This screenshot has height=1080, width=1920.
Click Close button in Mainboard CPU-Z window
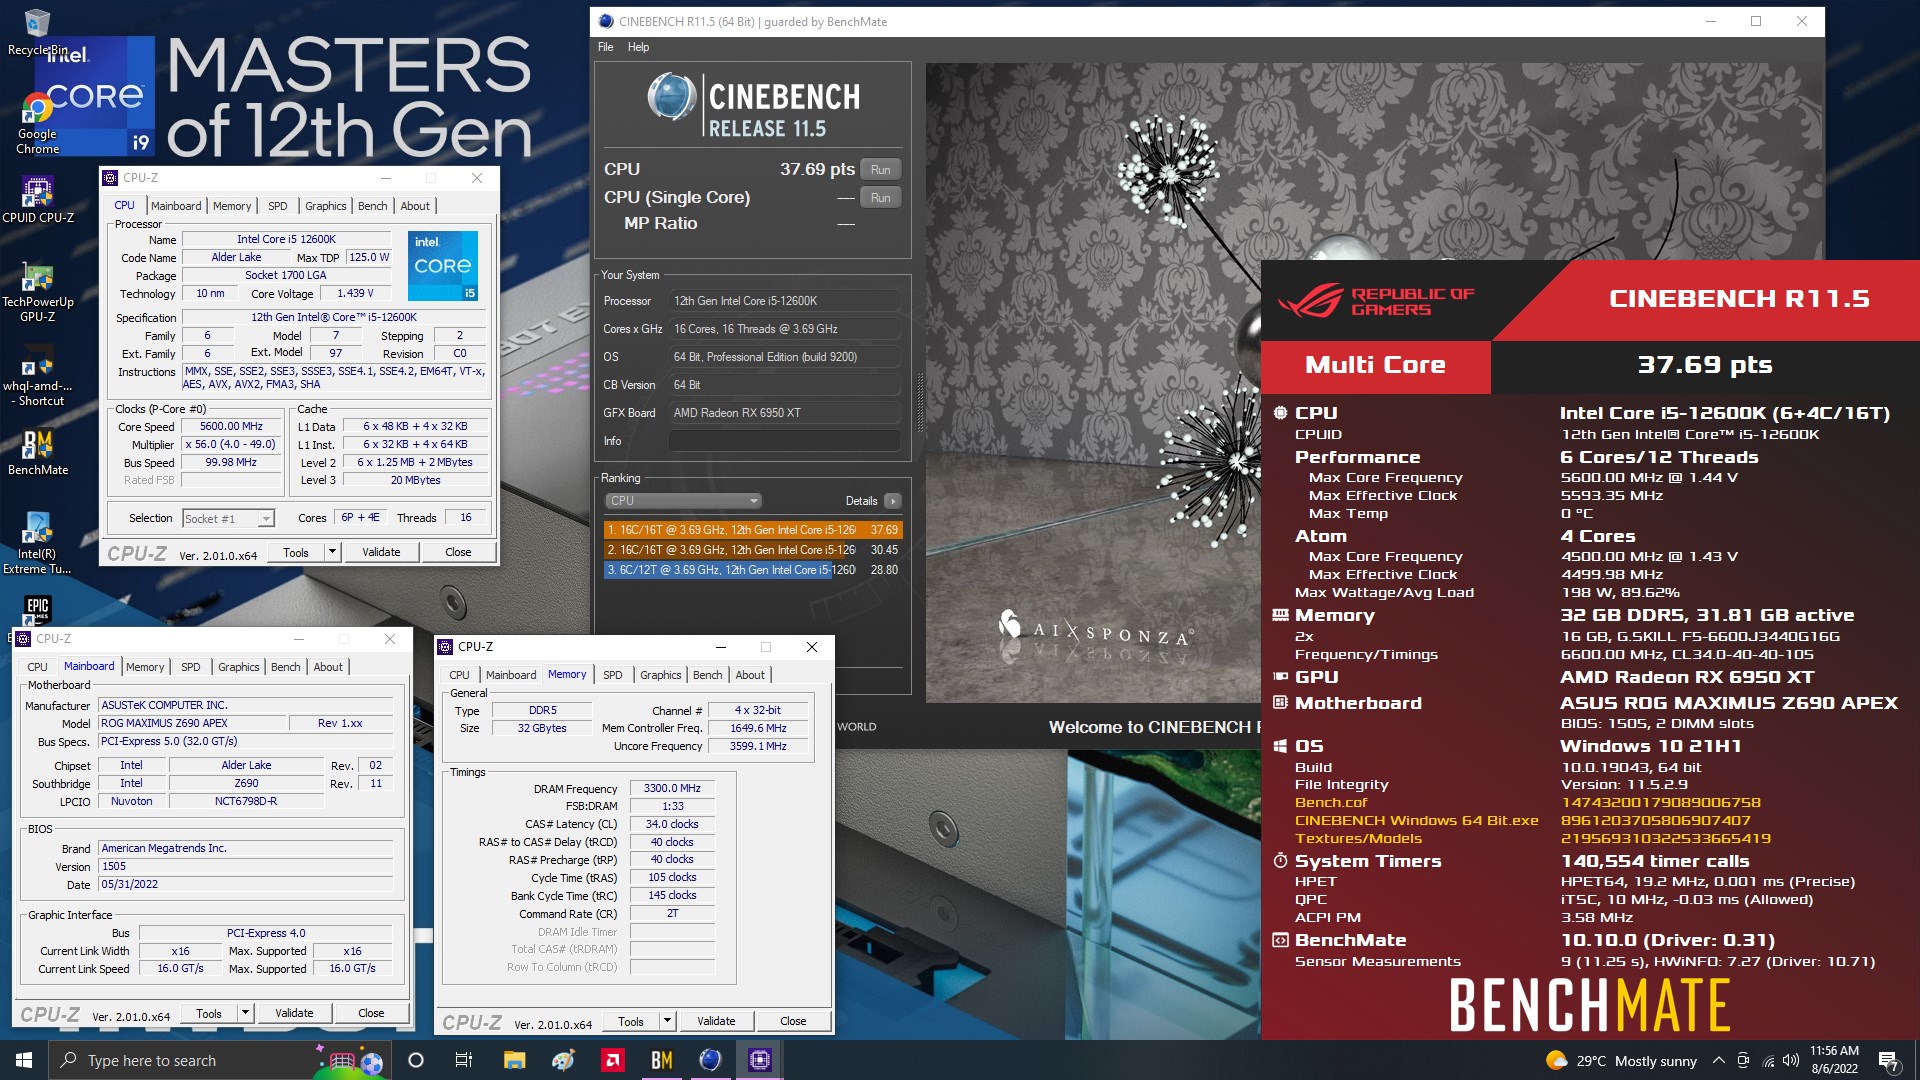[x=371, y=1013]
